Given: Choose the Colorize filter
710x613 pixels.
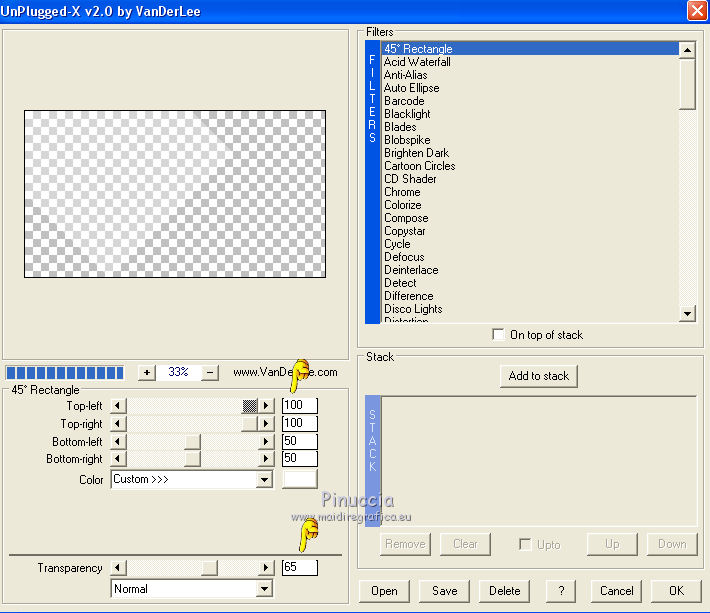Looking at the screenshot, I should coord(403,205).
